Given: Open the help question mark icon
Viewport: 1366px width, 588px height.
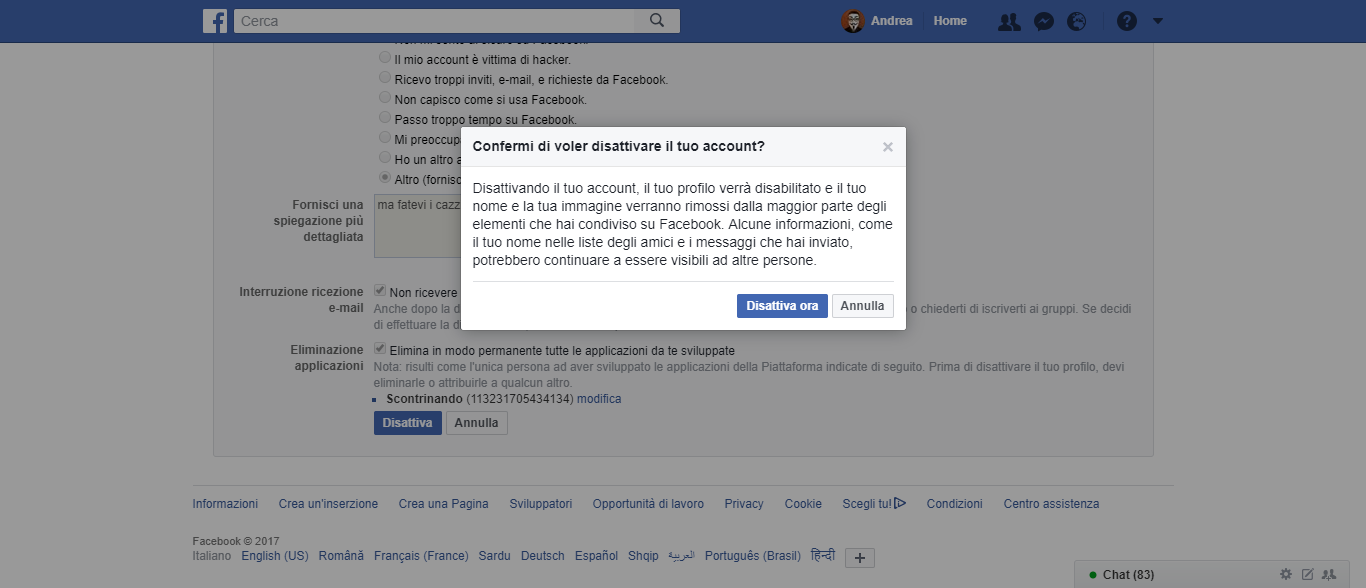Looking at the screenshot, I should 1127,21.
